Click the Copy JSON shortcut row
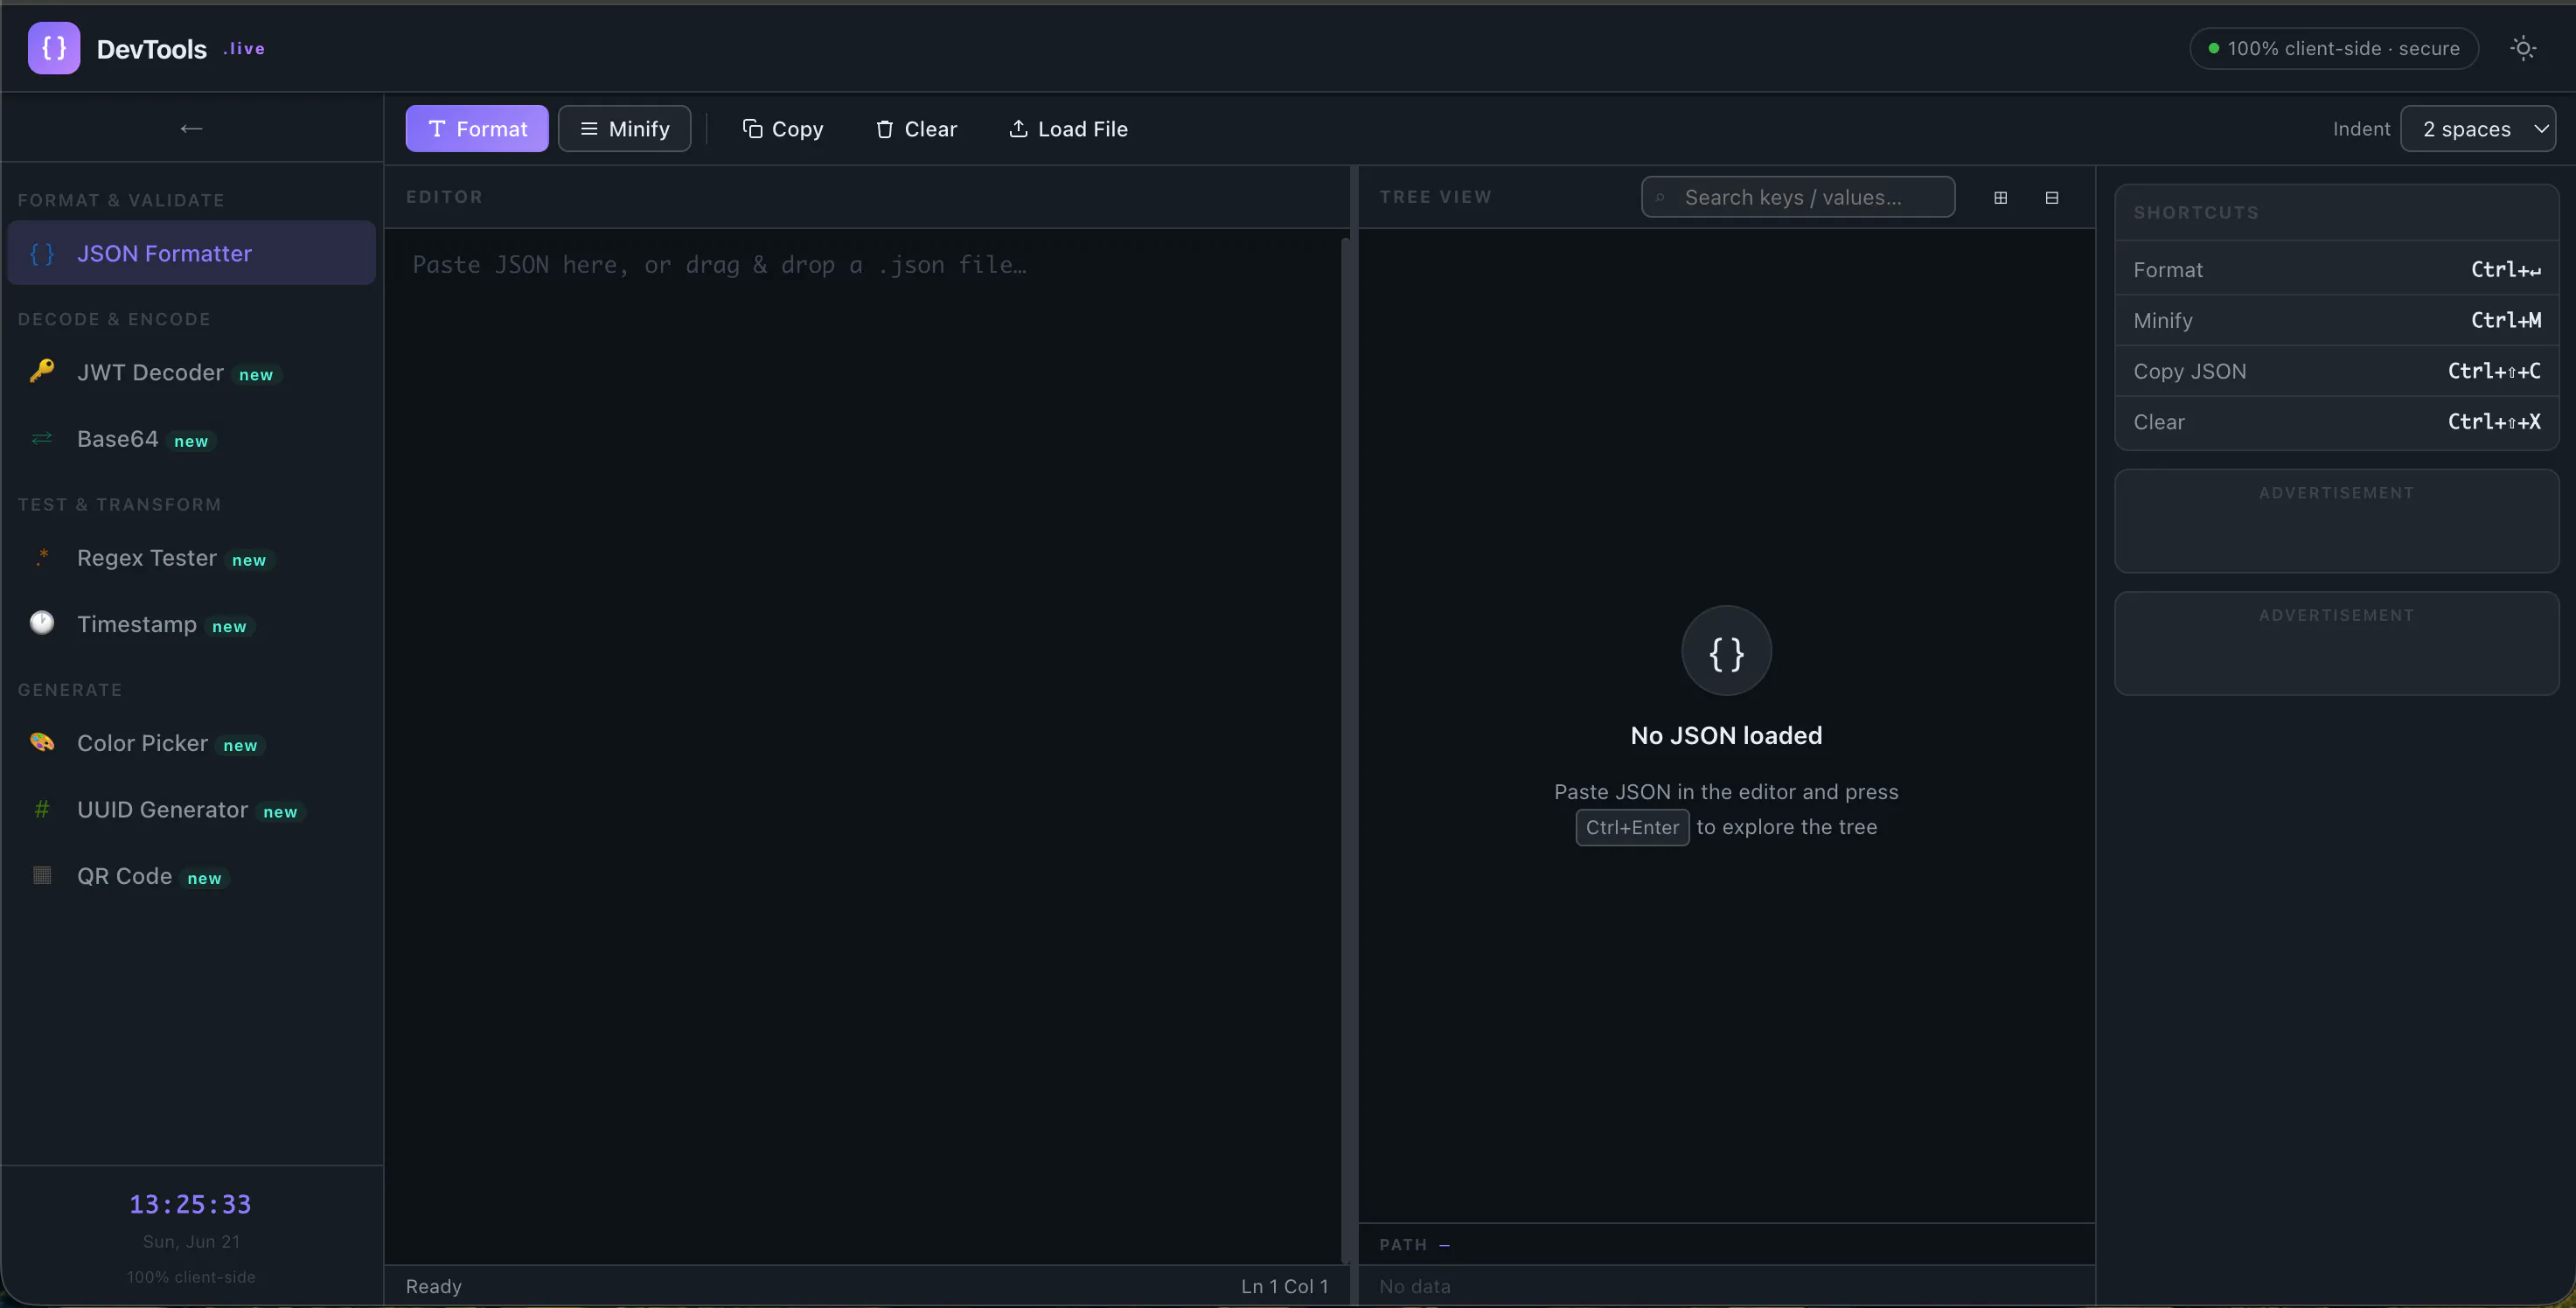Screen dimensions: 2576x1308 point(2337,371)
